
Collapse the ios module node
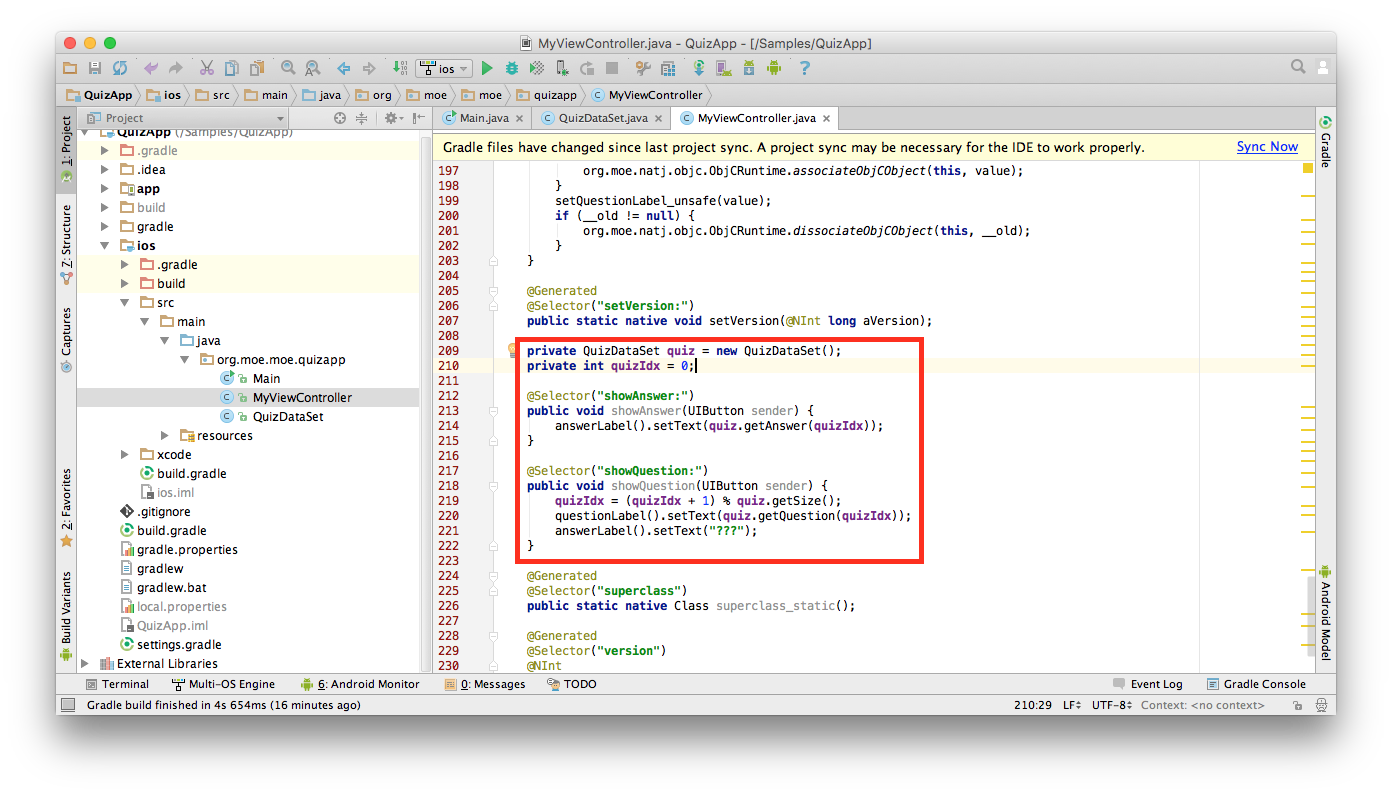[105, 245]
